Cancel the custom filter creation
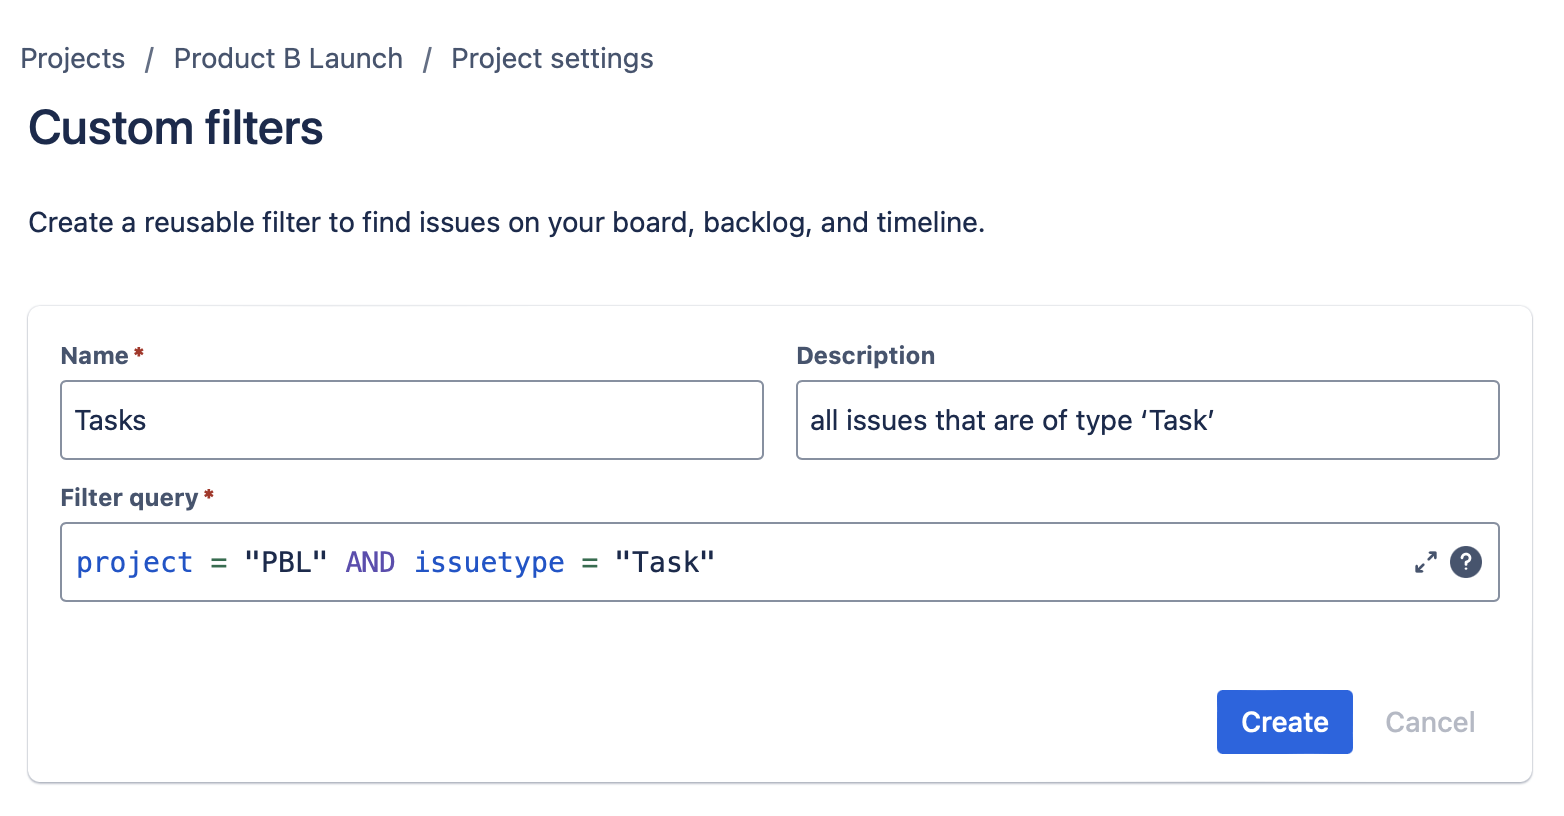The height and width of the screenshot is (816, 1564). pos(1430,722)
